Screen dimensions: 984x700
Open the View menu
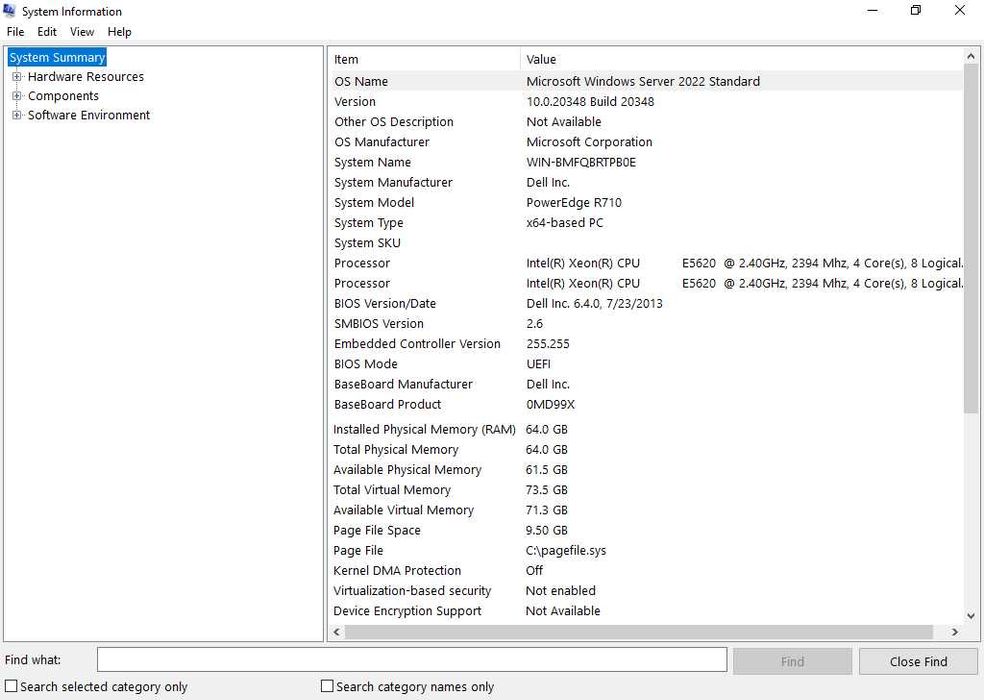click(82, 32)
